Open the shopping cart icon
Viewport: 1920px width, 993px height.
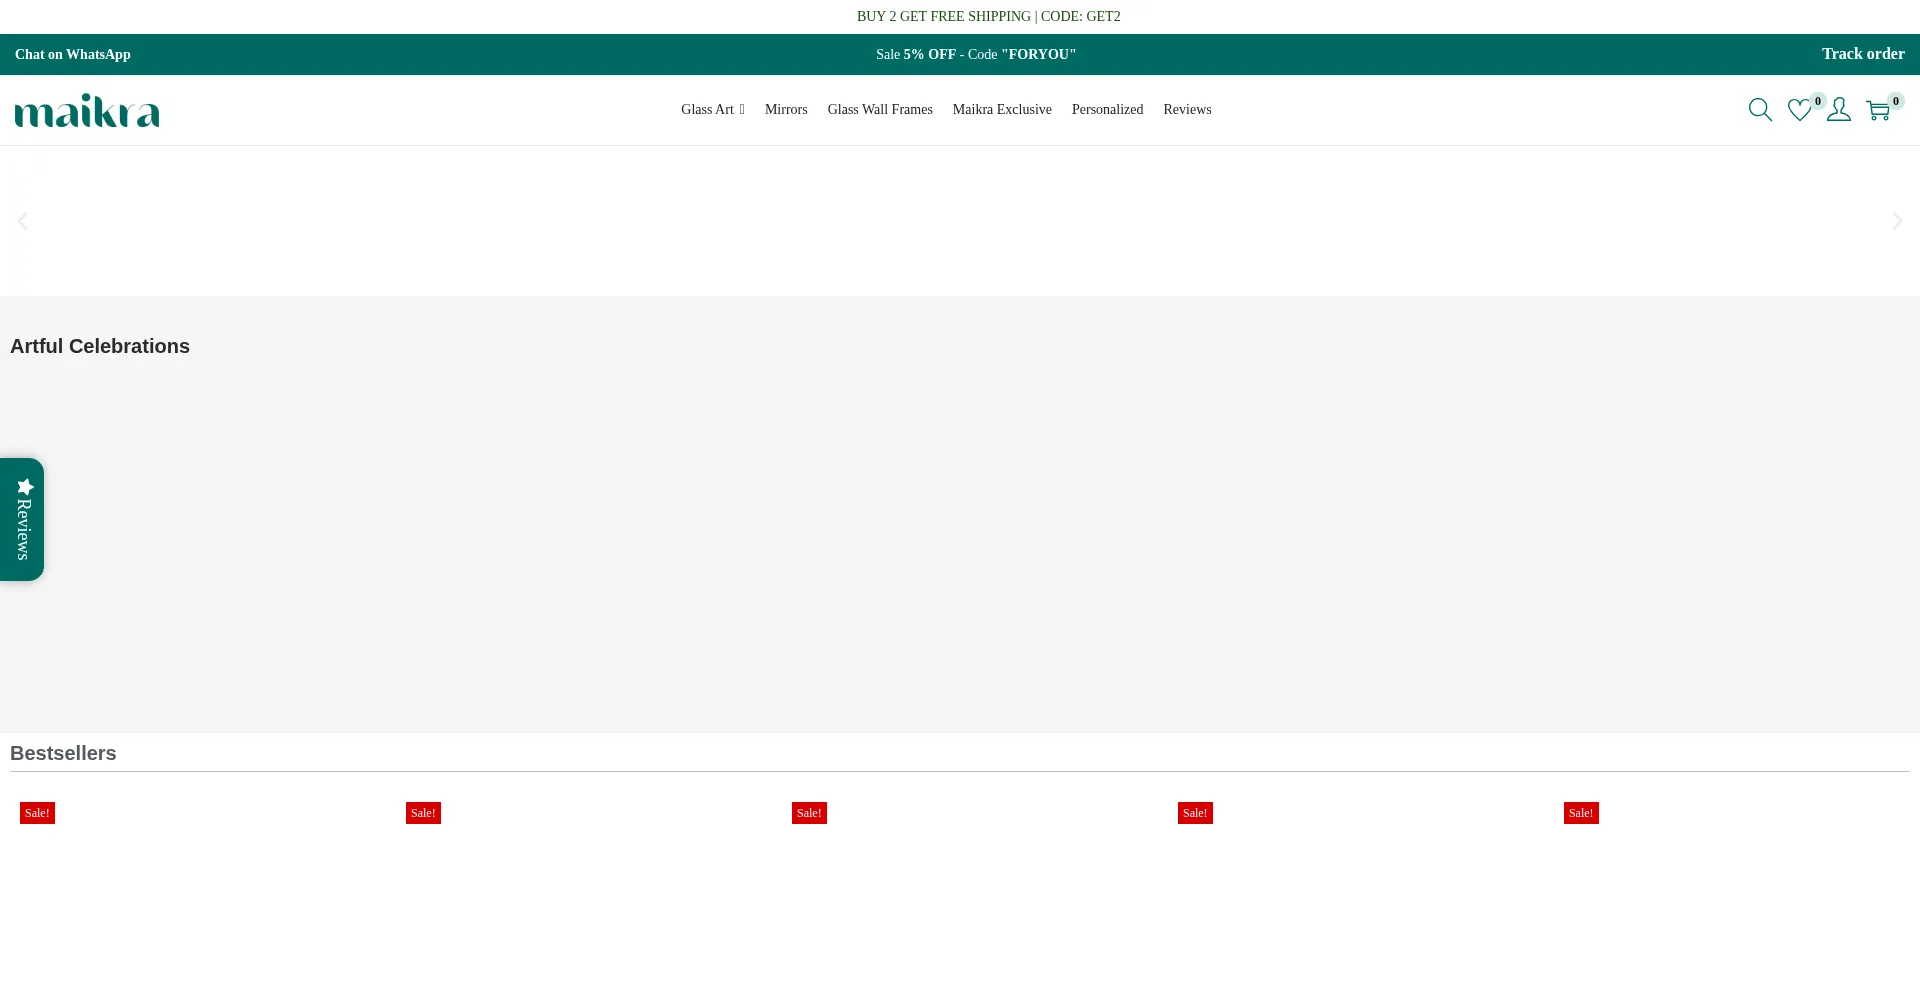pos(1878,110)
